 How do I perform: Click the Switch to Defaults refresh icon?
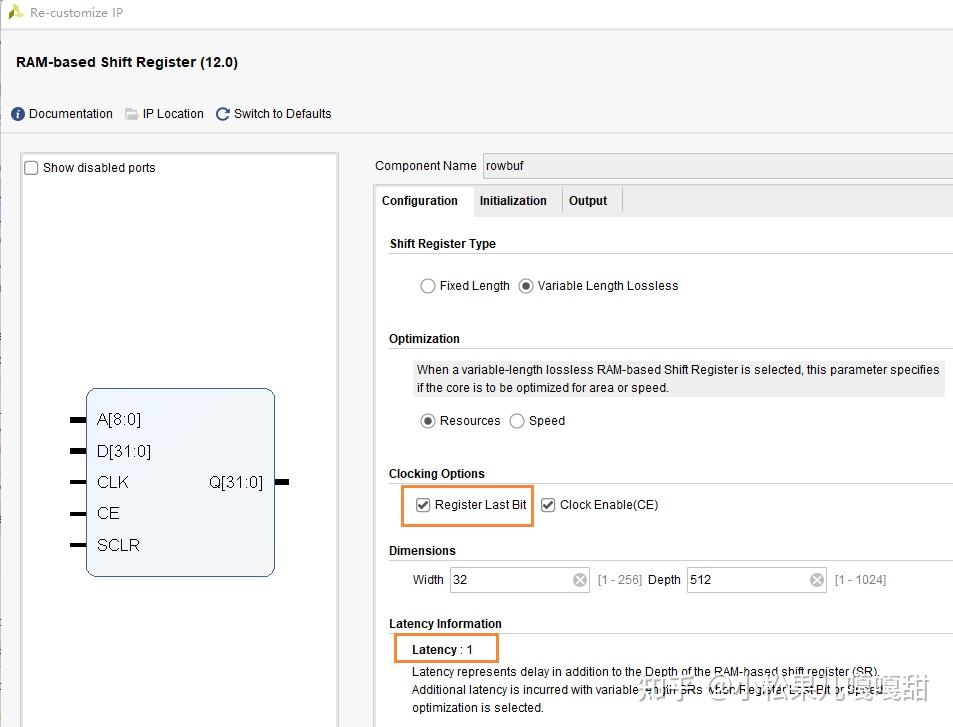(222, 114)
